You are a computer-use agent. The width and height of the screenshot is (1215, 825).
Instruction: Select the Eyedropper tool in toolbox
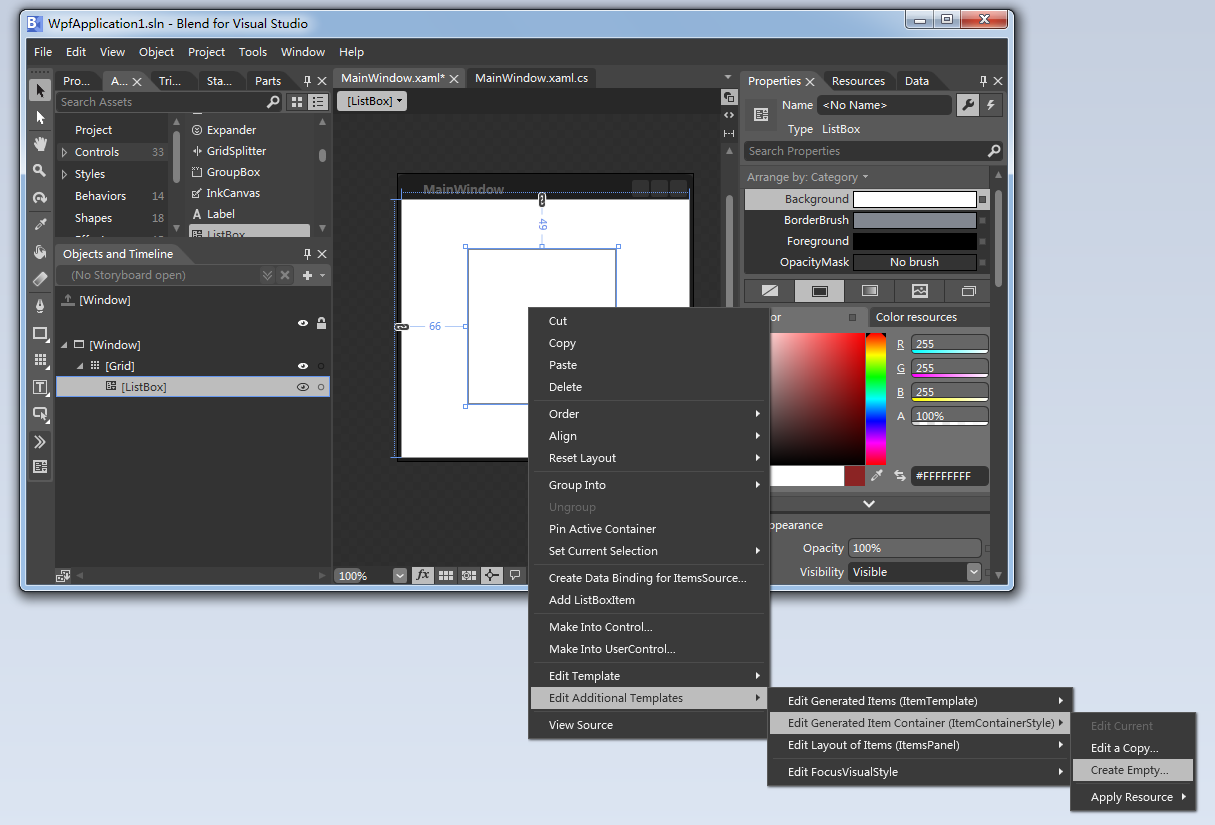(x=40, y=225)
